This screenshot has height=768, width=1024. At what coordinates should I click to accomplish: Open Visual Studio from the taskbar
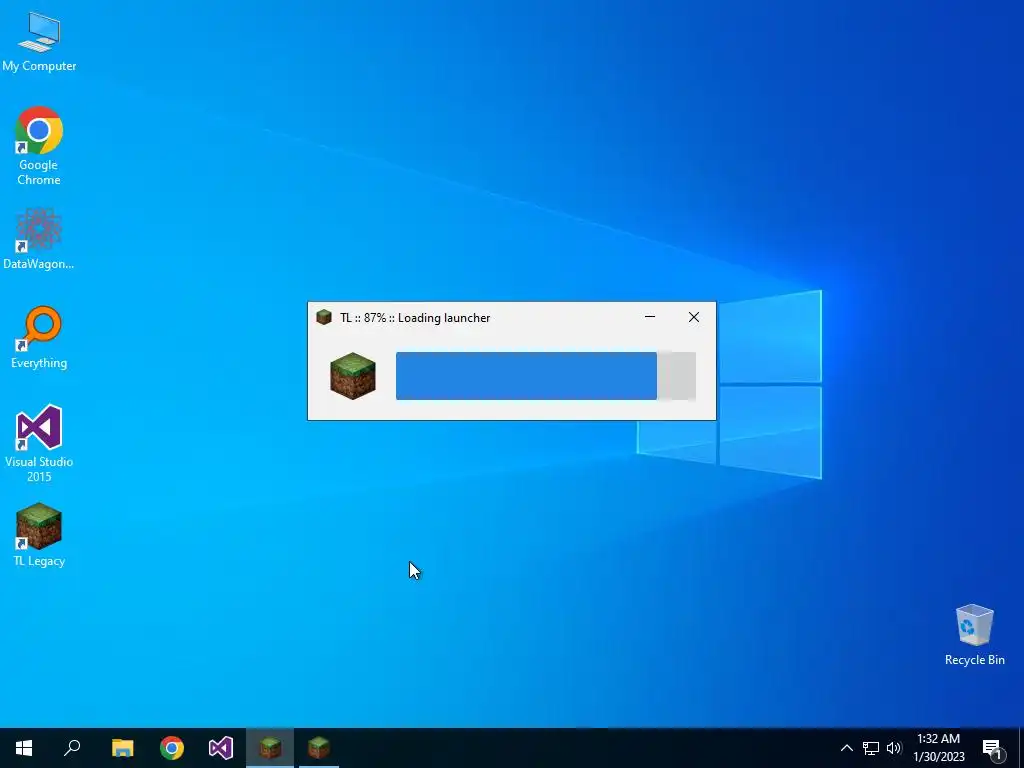[221, 748]
